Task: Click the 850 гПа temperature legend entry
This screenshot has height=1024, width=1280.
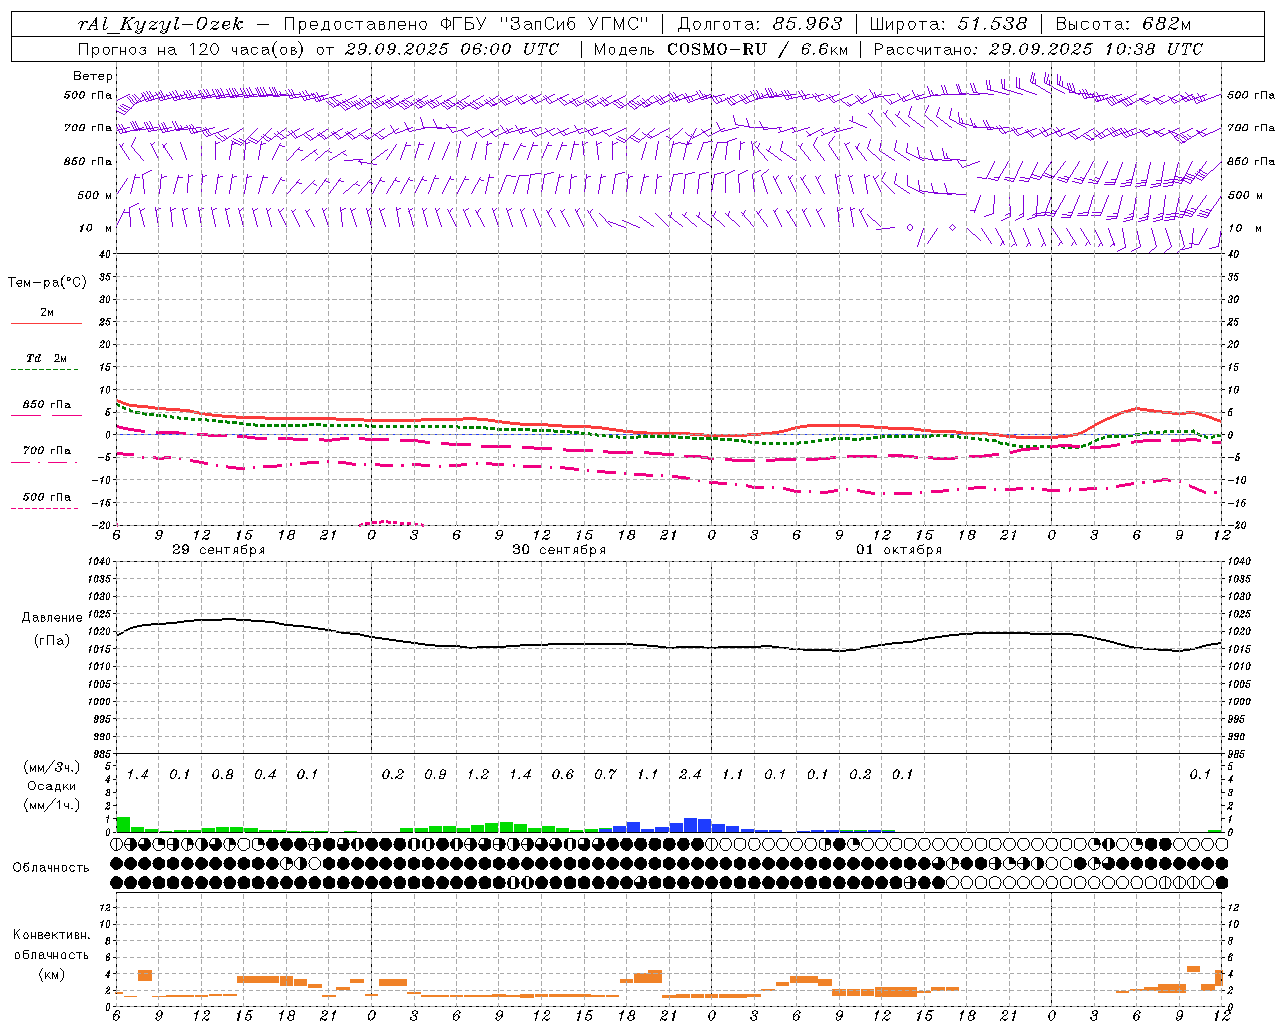Action: point(47,405)
